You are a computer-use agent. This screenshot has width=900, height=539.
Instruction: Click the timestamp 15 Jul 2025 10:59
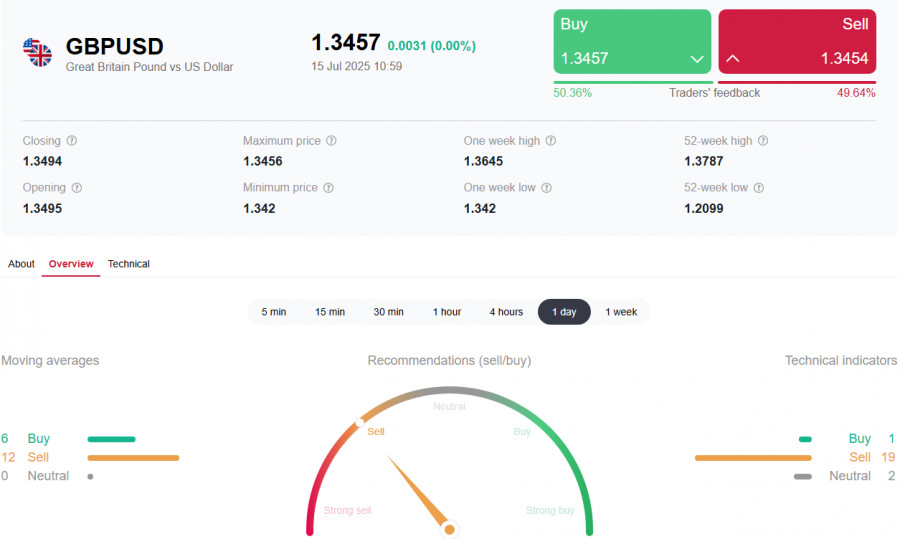[x=356, y=66]
